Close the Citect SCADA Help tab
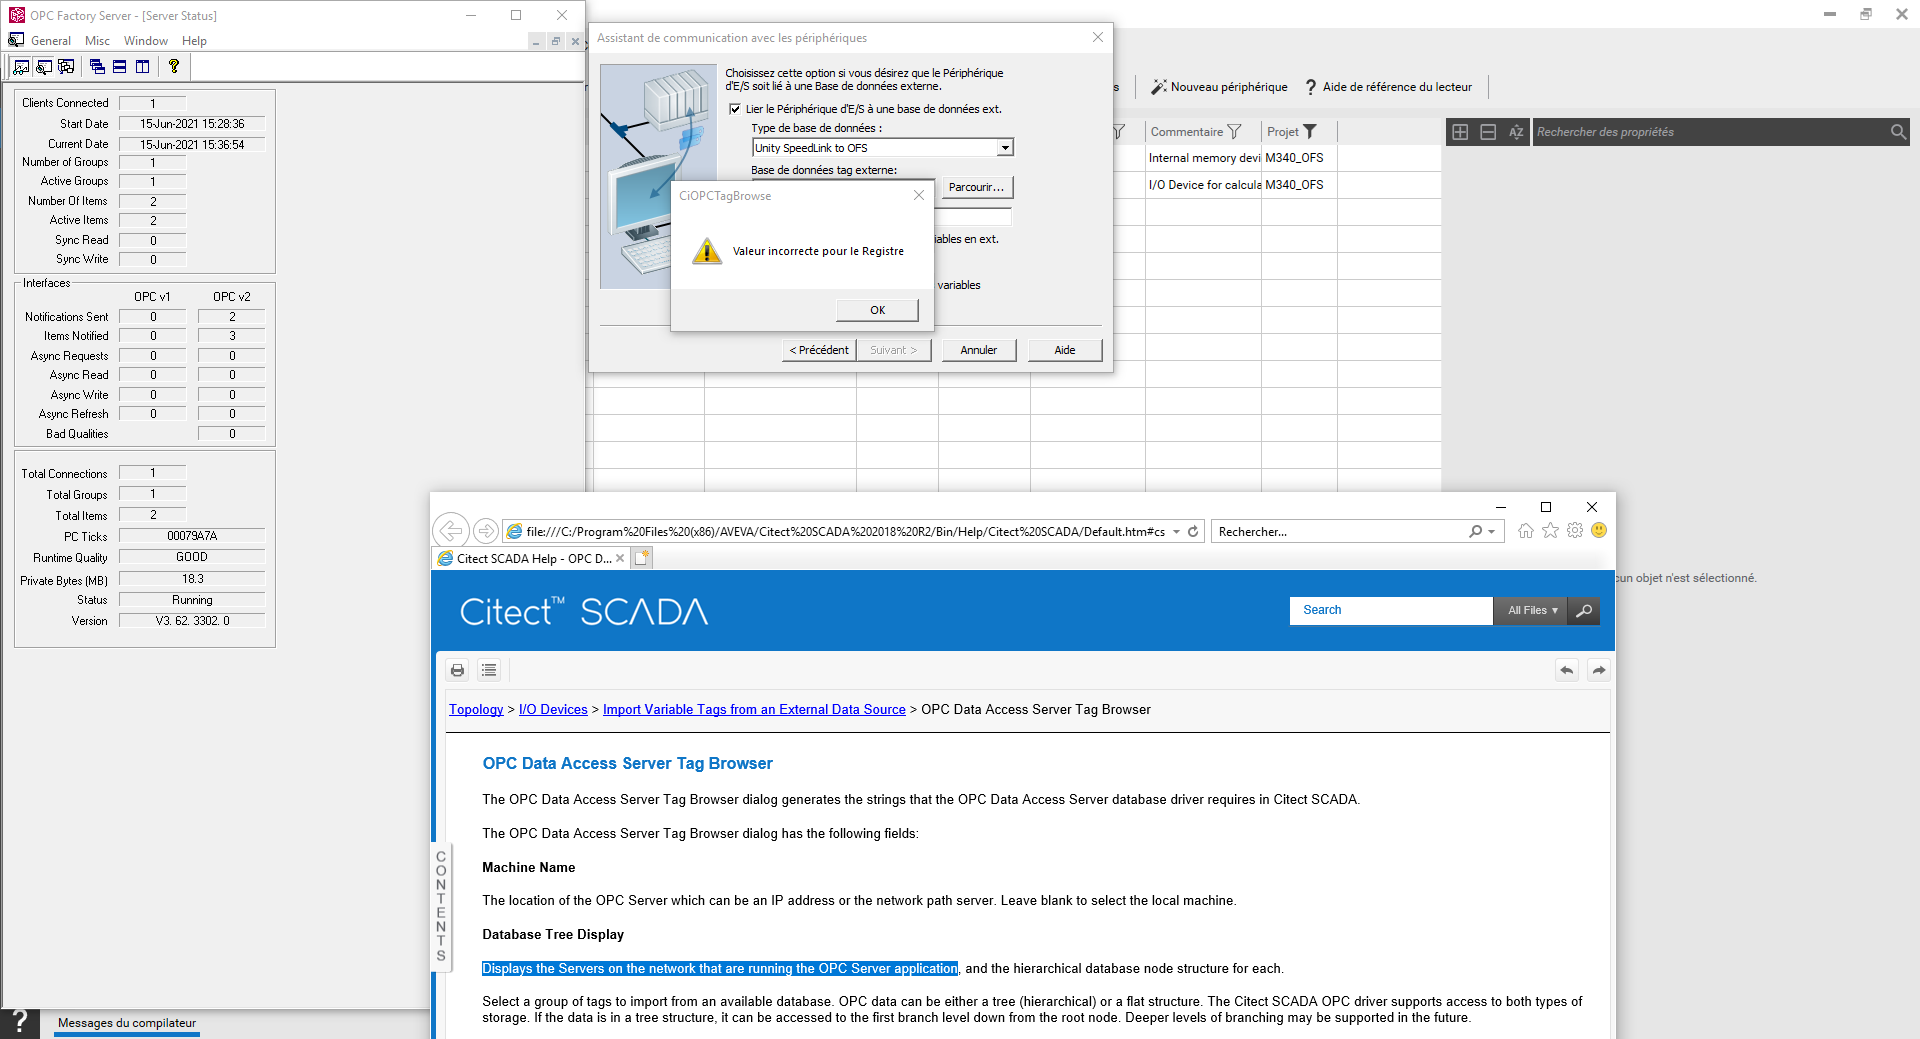The image size is (1920, 1039). [620, 559]
